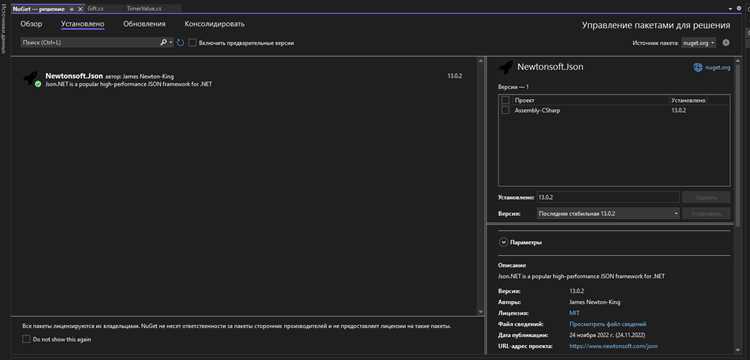Image resolution: width=750 pixels, height=360 pixels.
Task: Open the tab overflow dropdown arrow
Action: tap(730, 9)
